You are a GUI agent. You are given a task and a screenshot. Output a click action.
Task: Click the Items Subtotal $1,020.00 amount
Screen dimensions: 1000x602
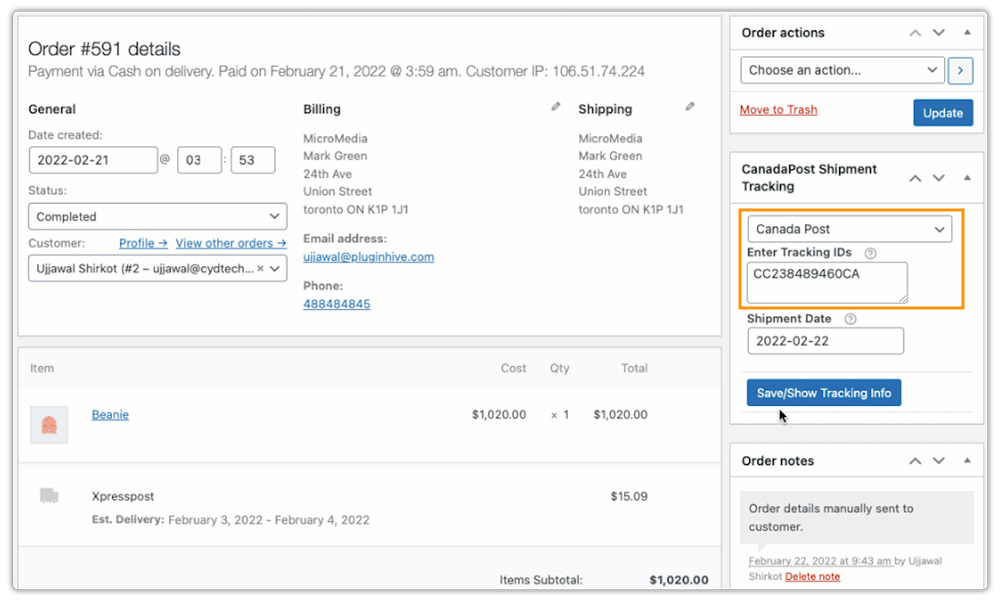click(x=679, y=580)
